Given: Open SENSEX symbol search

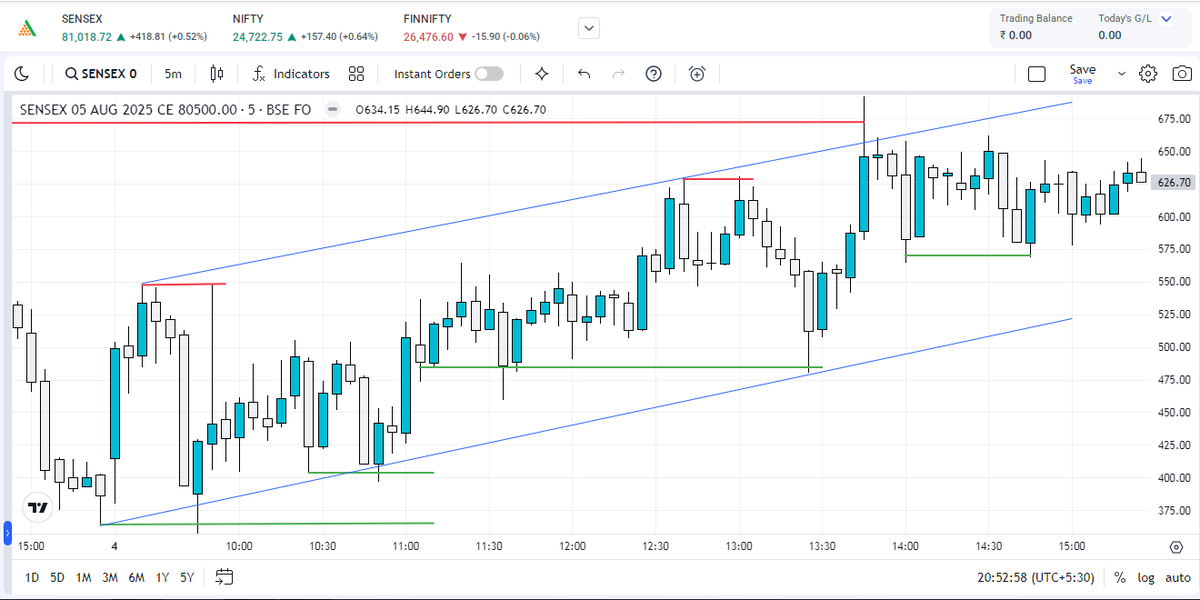Looking at the screenshot, I should 100,74.
